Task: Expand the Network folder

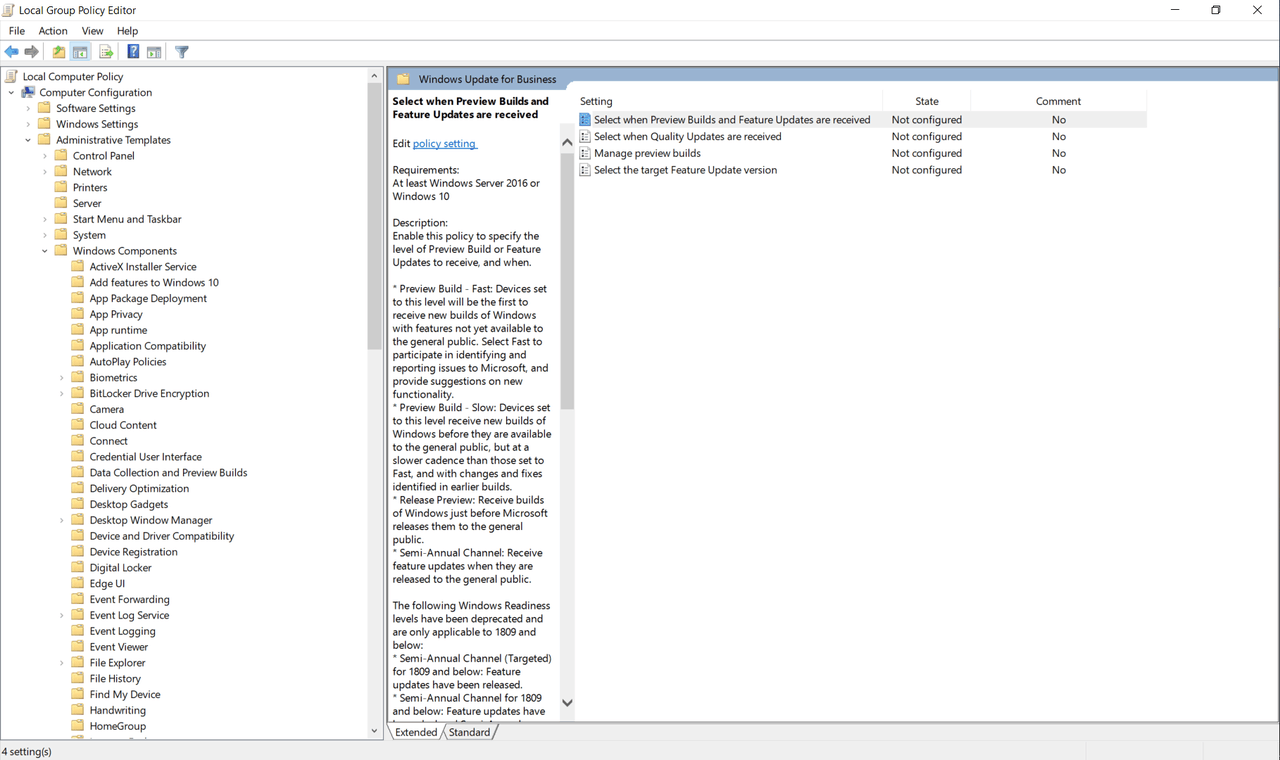Action: (45, 172)
